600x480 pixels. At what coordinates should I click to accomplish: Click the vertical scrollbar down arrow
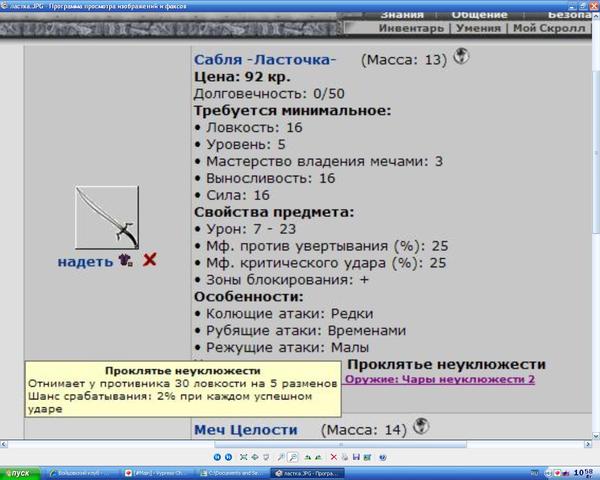(x=596, y=436)
